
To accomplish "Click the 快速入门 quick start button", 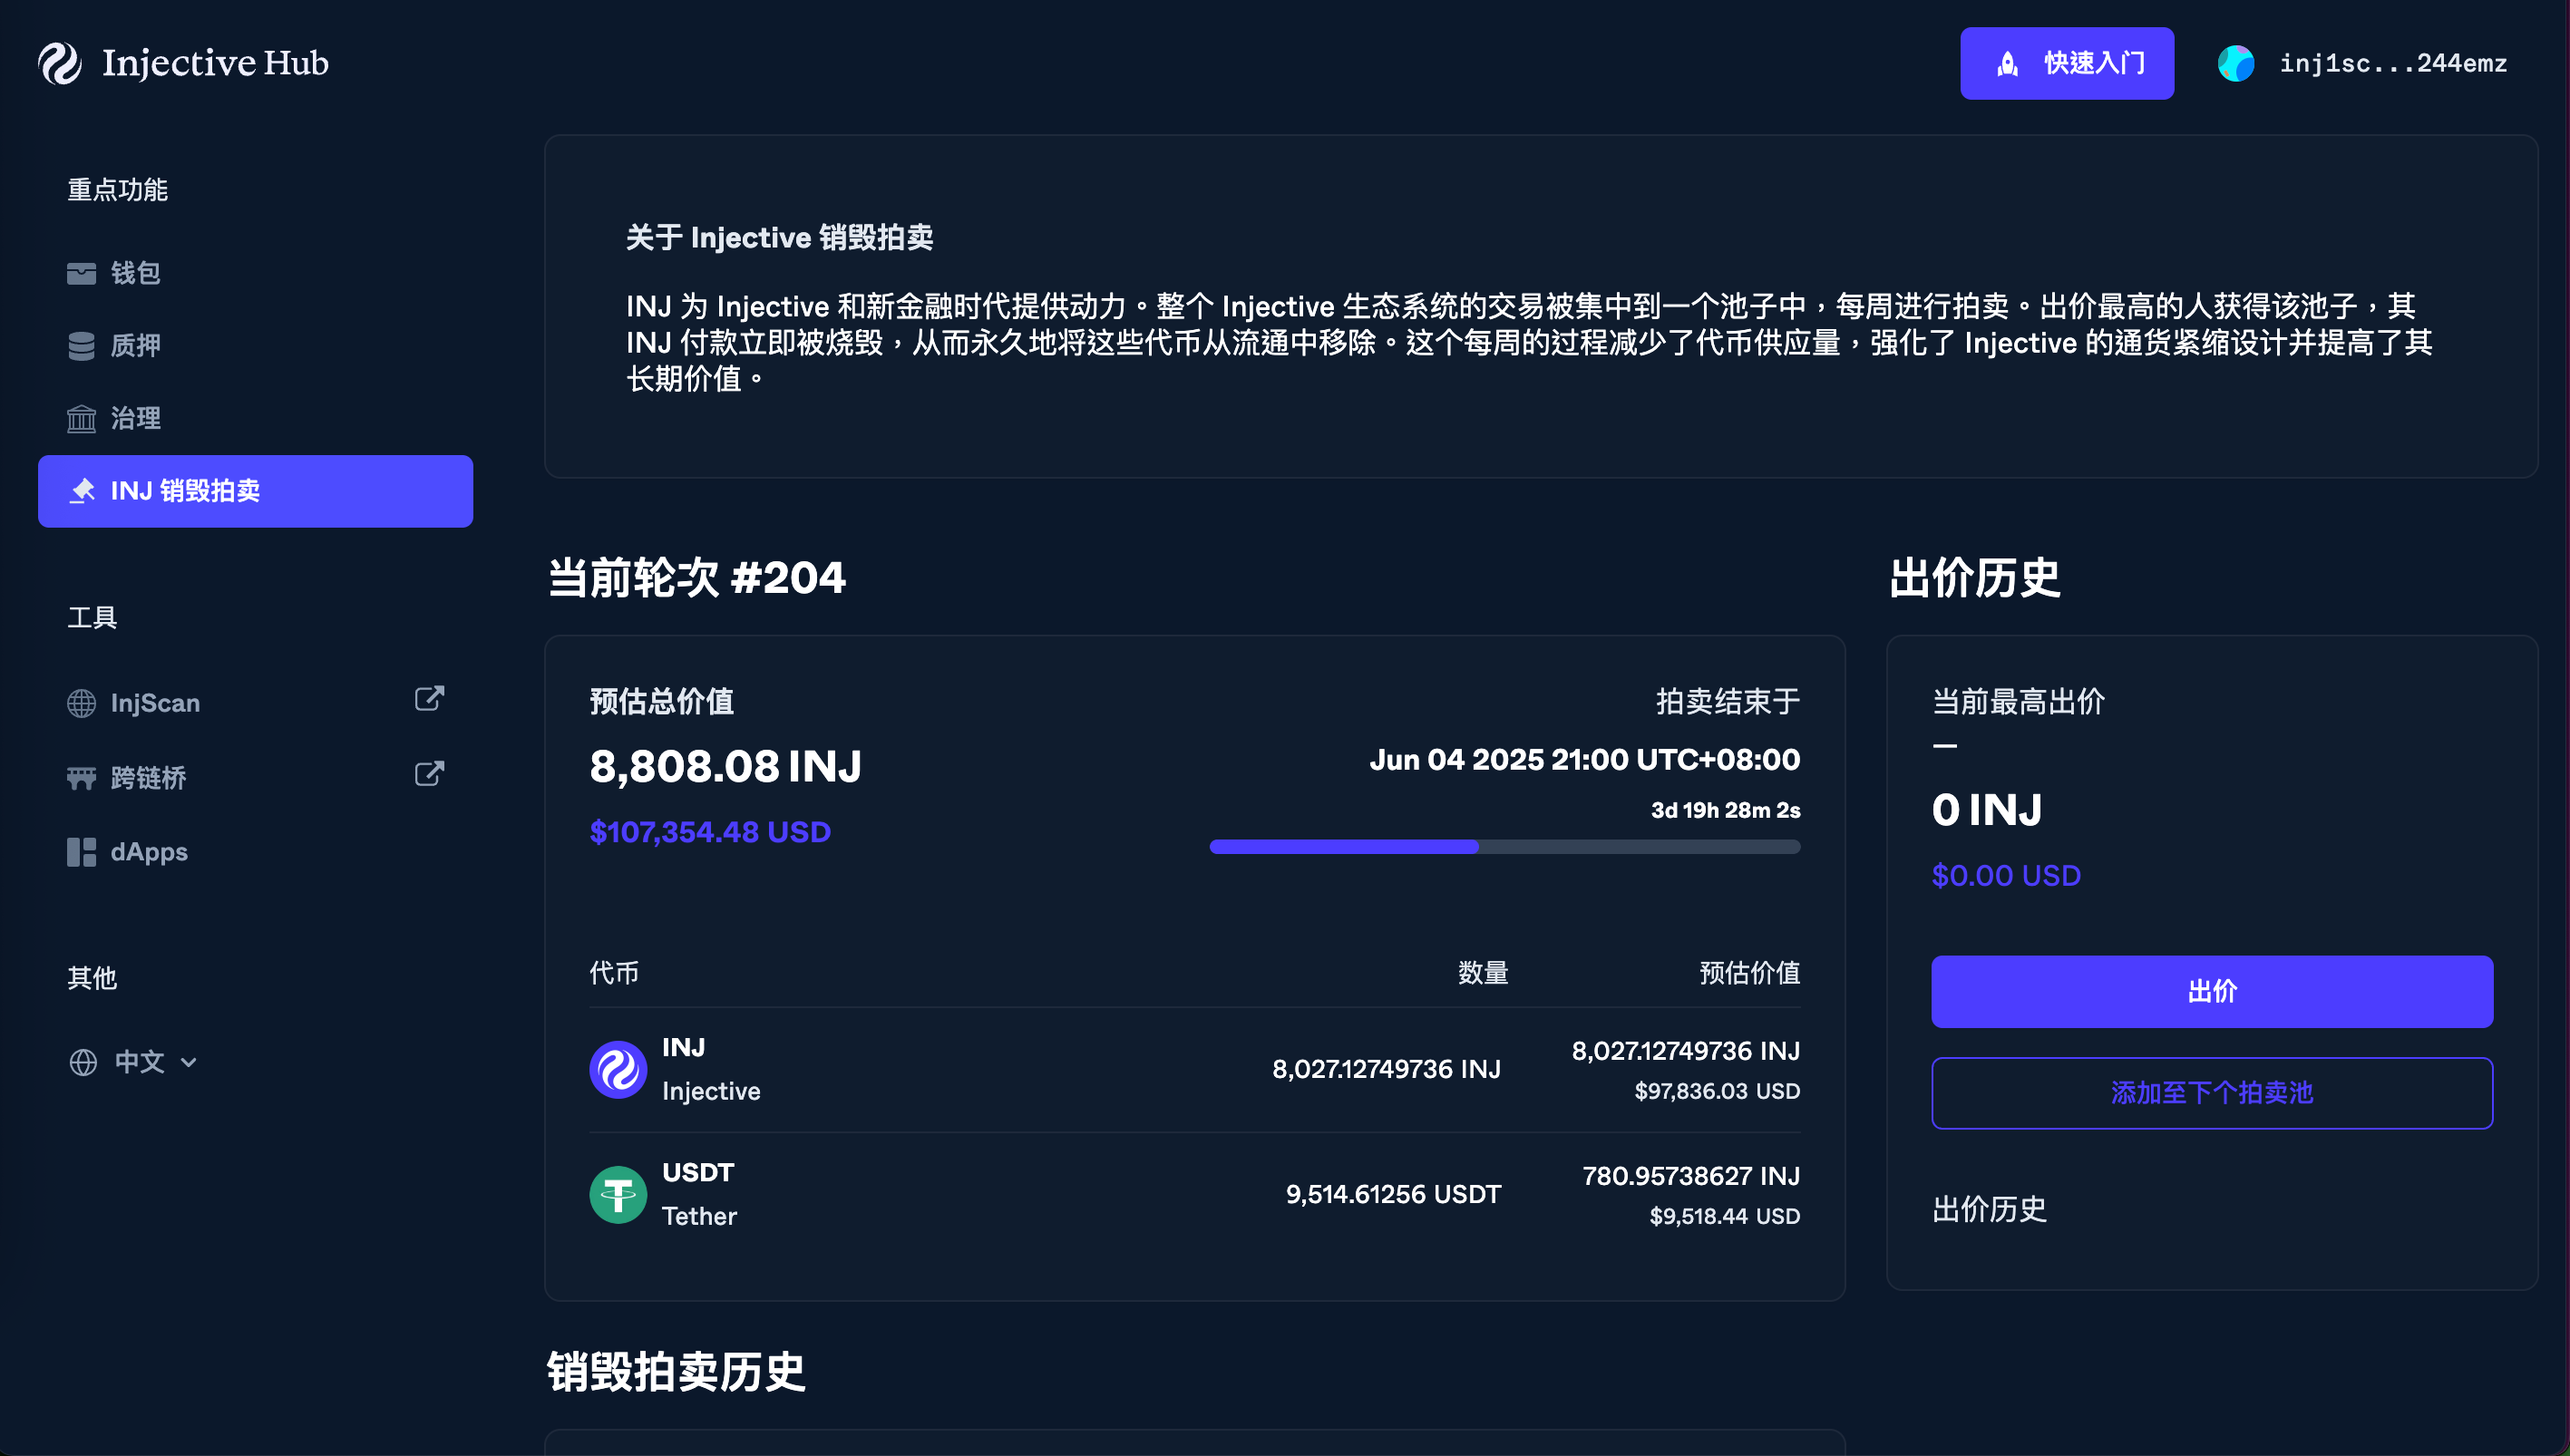I will coord(2066,64).
